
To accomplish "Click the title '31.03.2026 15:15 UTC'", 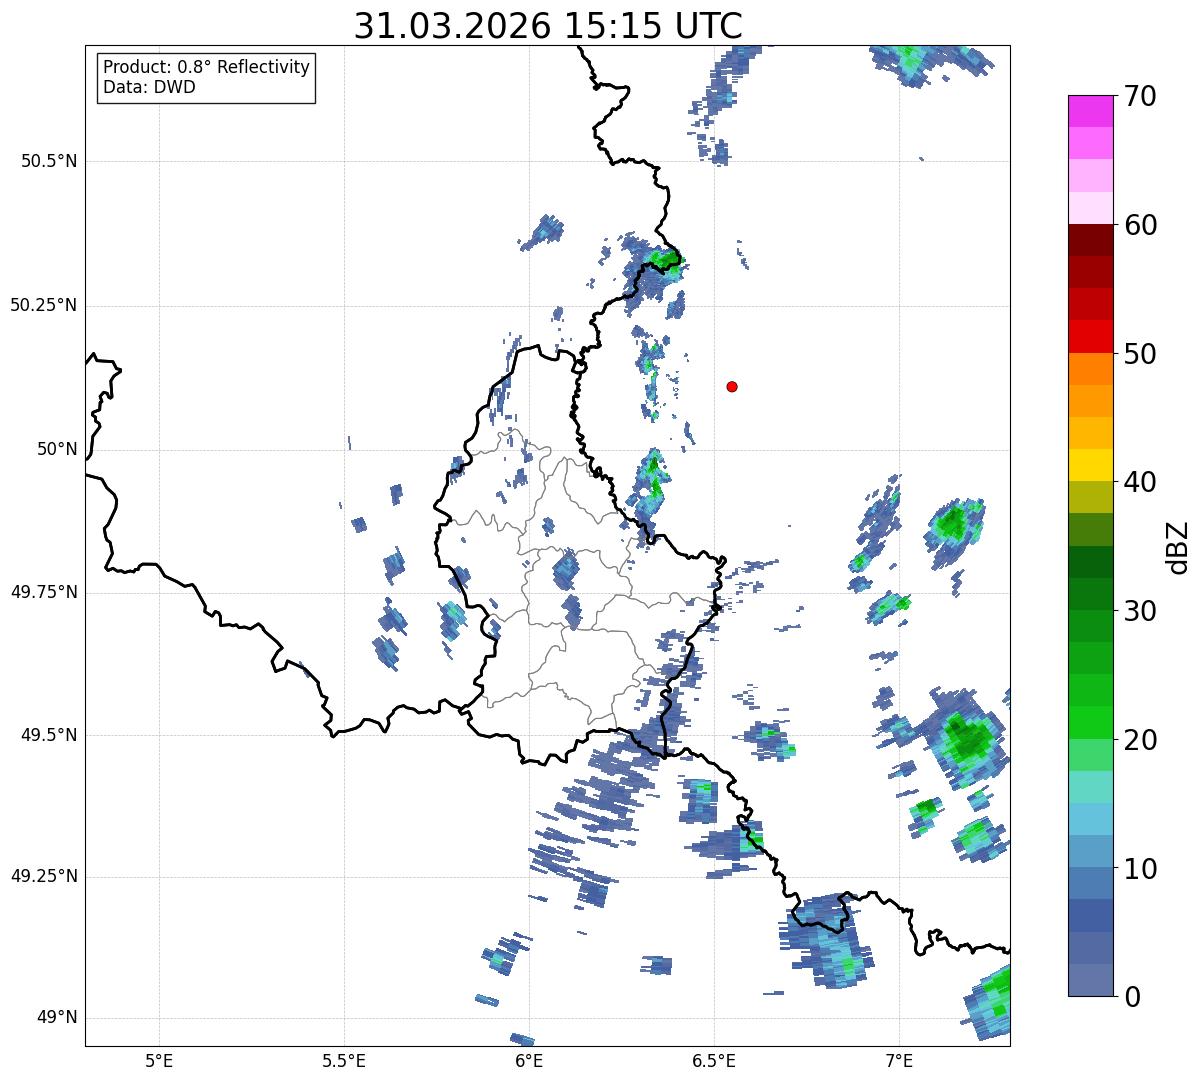I will click(x=548, y=25).
